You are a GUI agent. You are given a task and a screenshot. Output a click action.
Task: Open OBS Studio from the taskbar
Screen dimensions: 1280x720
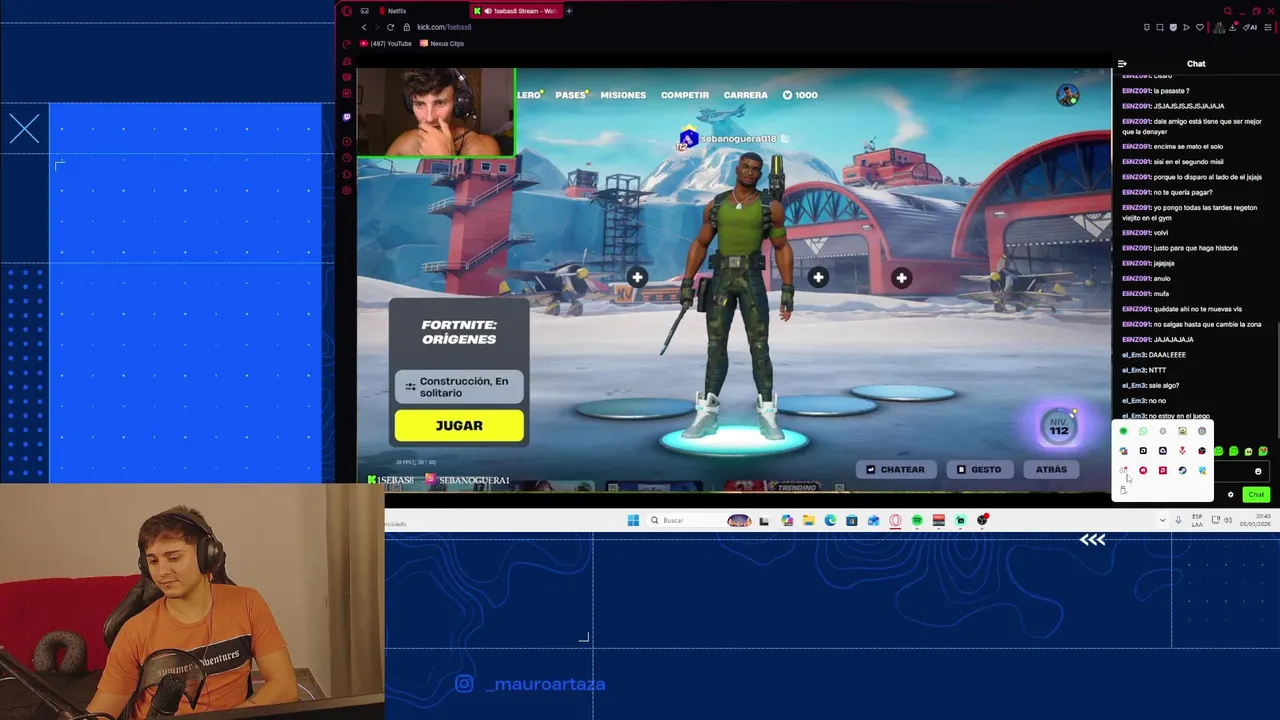click(x=982, y=520)
